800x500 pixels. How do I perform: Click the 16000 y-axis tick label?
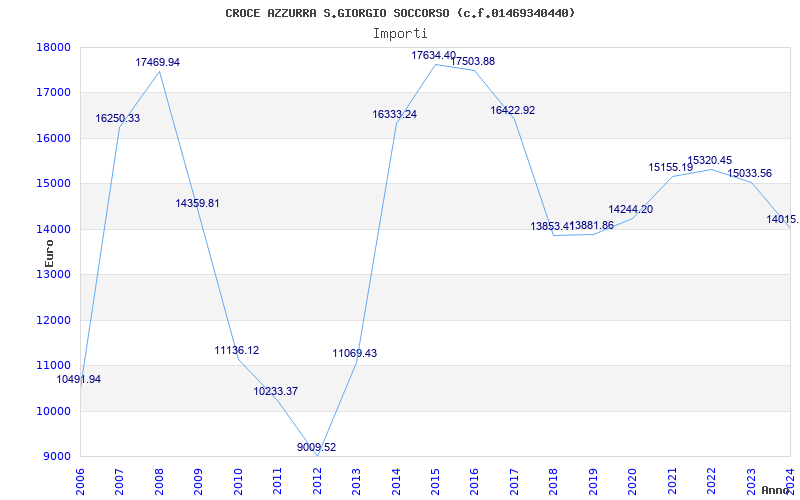click(x=53, y=138)
